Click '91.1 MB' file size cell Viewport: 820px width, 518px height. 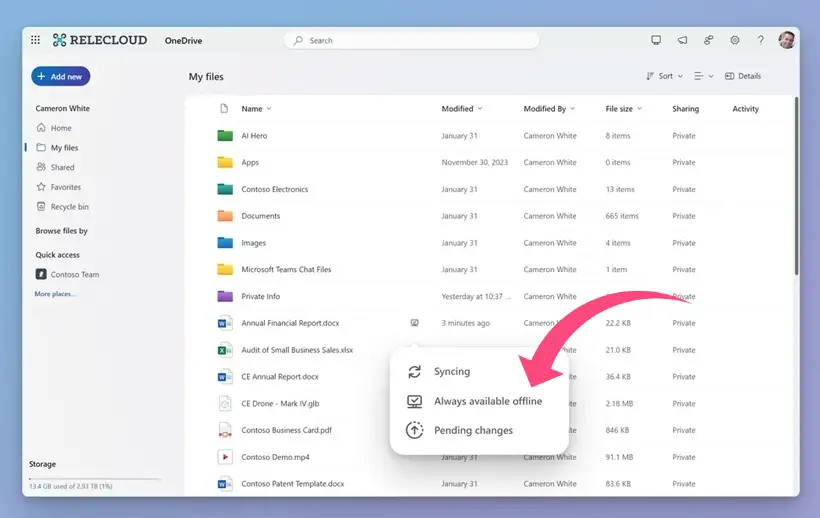point(619,457)
